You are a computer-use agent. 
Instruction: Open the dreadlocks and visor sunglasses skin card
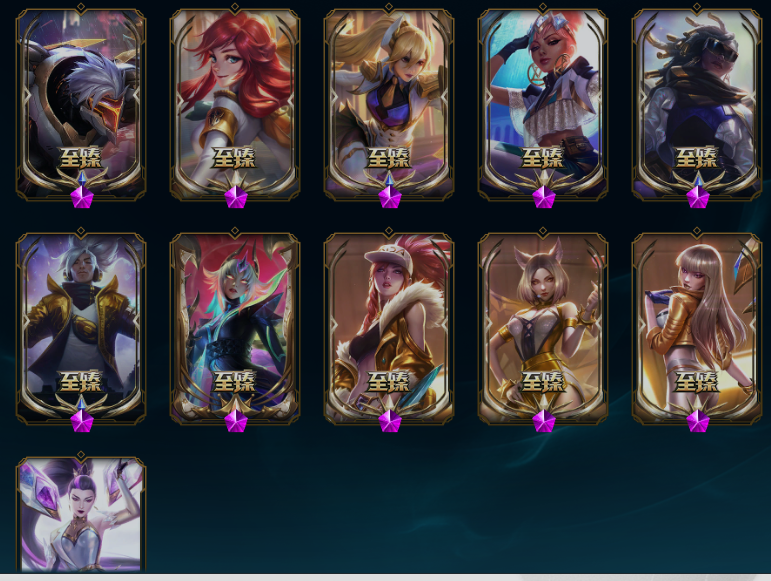[x=697, y=104]
